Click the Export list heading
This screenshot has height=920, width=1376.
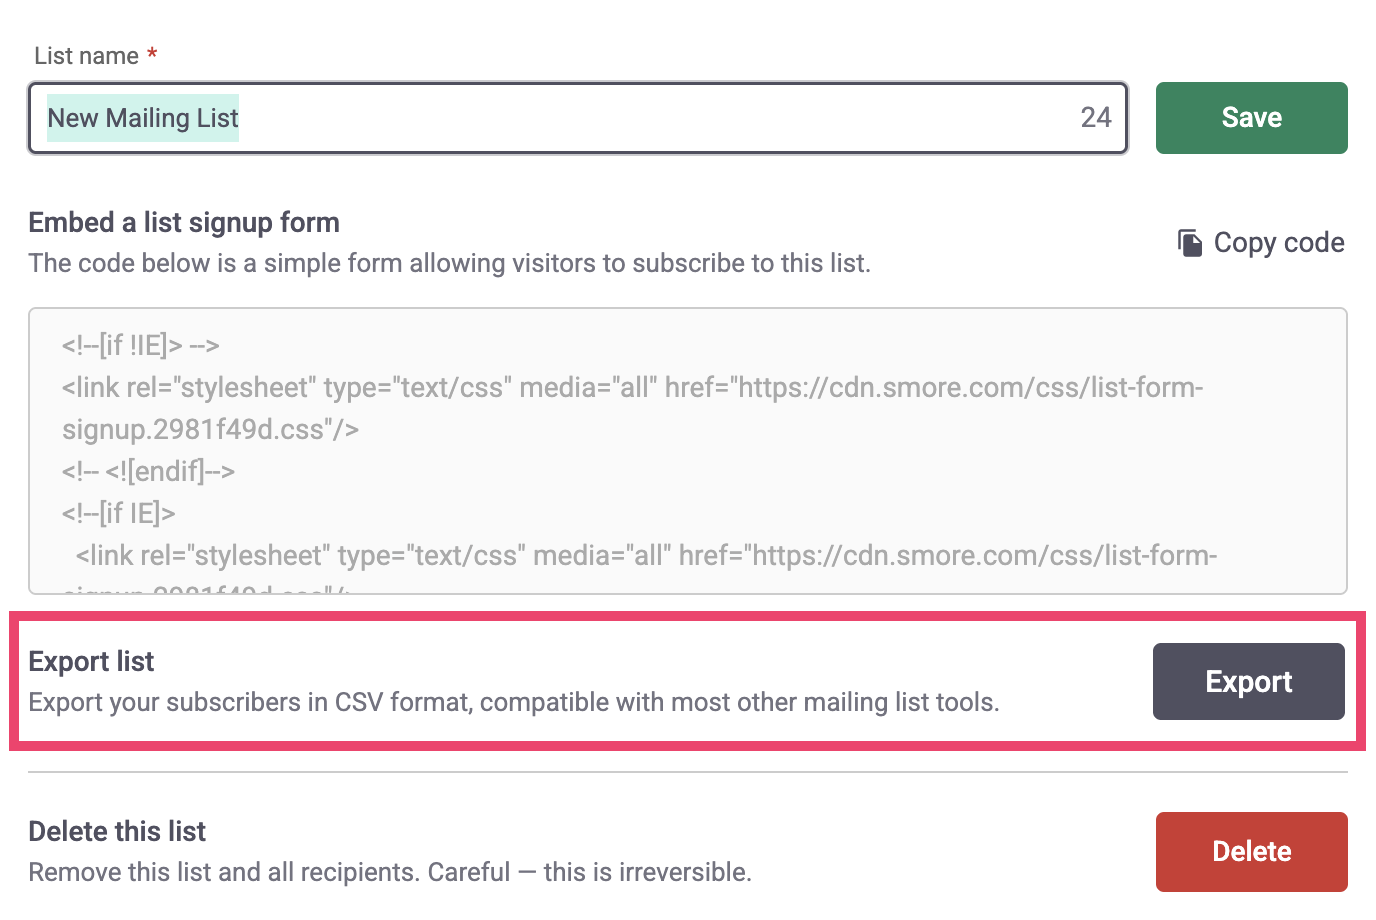point(91,662)
